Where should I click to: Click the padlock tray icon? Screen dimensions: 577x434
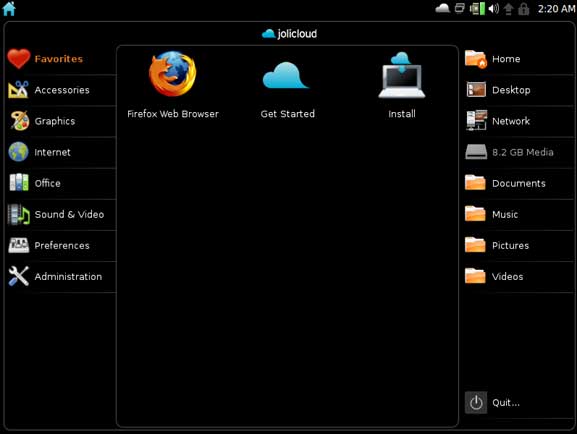click(x=523, y=9)
